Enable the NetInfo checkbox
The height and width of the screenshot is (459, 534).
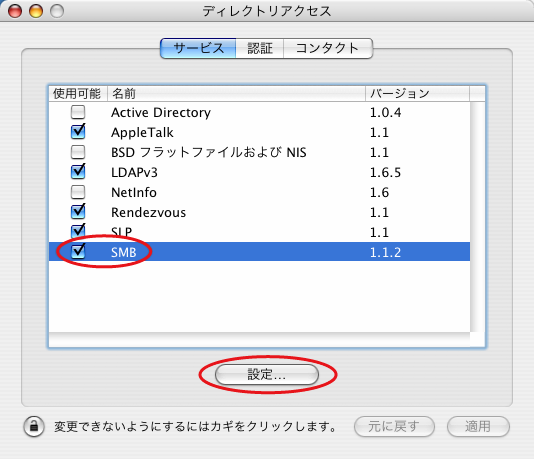click(x=78, y=192)
